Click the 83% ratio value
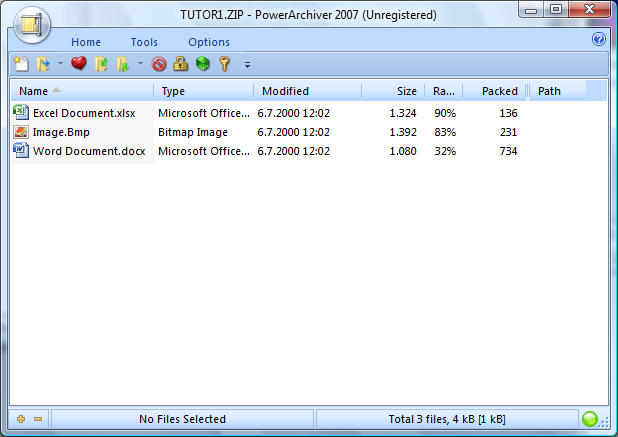Viewport: 618px width, 437px height. coord(445,132)
